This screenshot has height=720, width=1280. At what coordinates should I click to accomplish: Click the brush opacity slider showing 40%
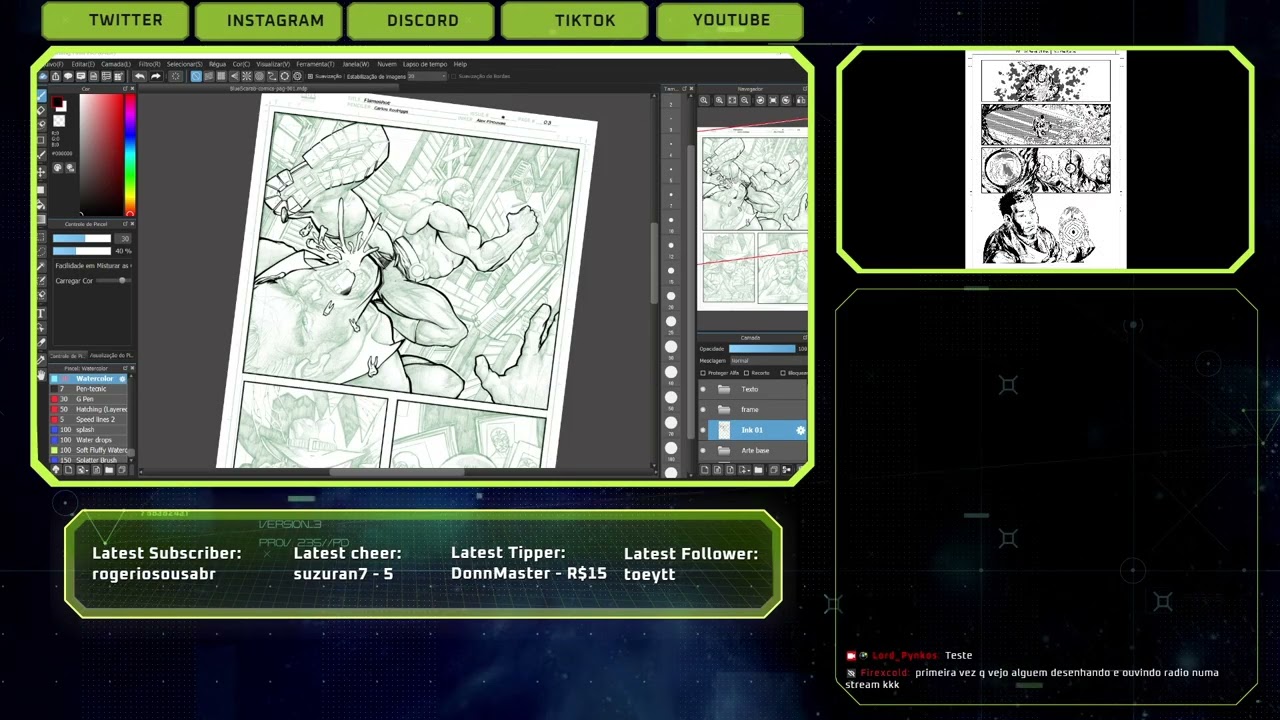tap(82, 250)
